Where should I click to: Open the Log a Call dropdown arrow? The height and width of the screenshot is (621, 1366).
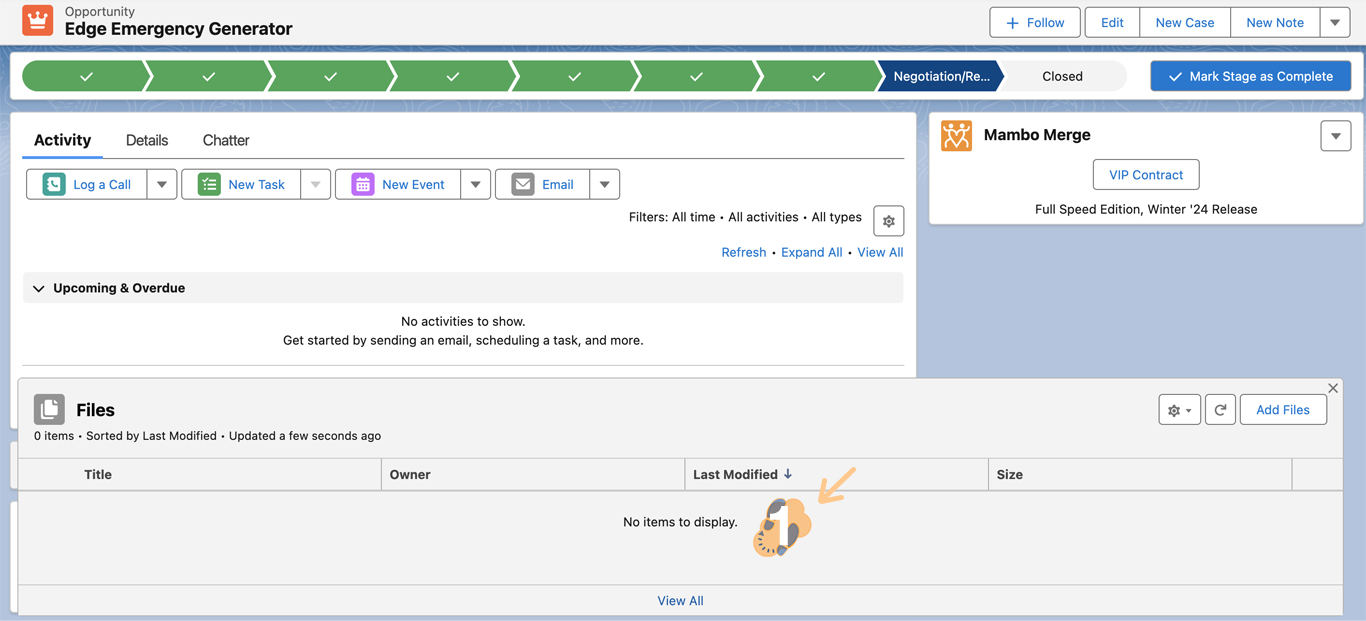pos(162,184)
